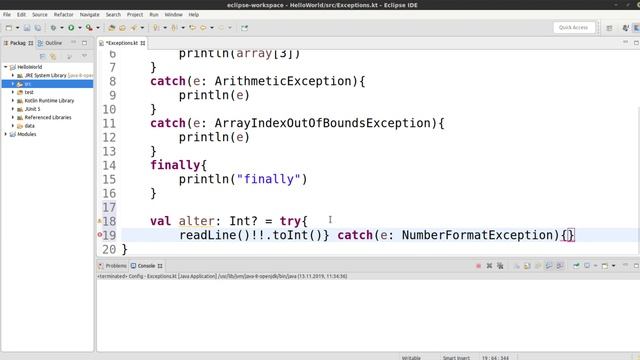Toggle Scroll Lock in the Console toolbar
The image size is (640, 360).
(527, 266)
